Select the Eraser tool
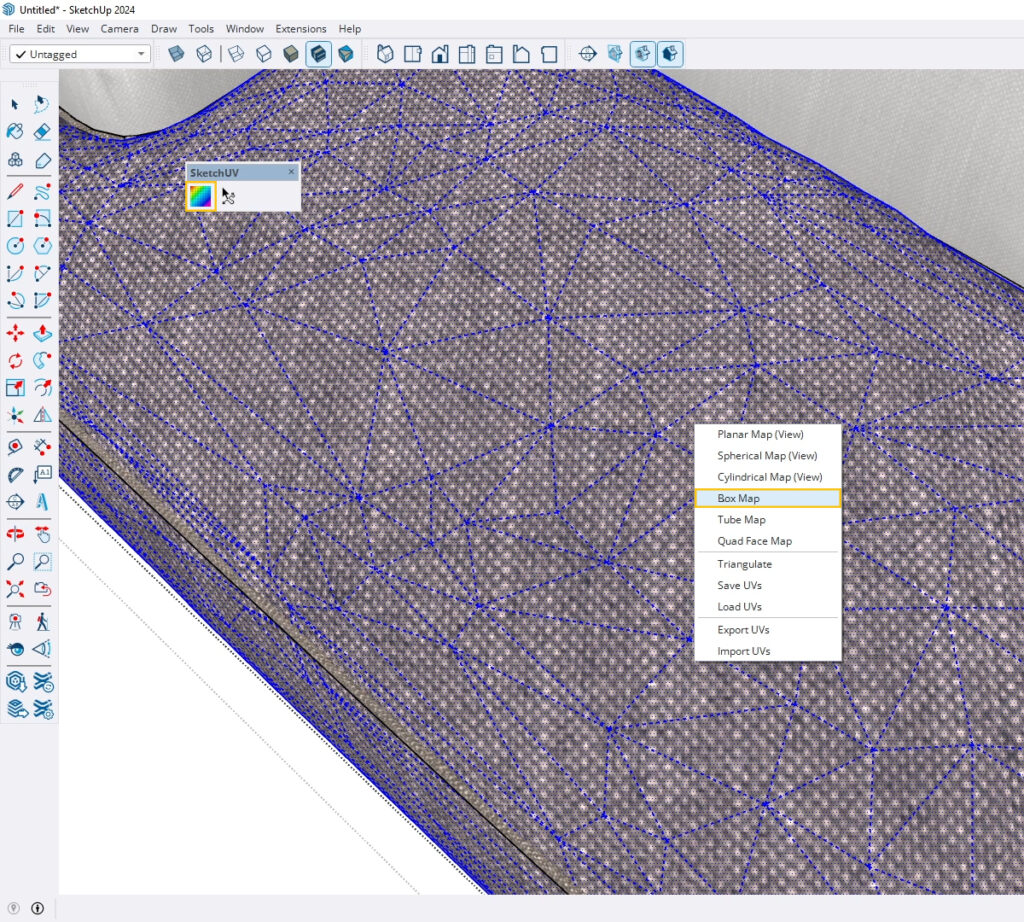 [x=42, y=131]
